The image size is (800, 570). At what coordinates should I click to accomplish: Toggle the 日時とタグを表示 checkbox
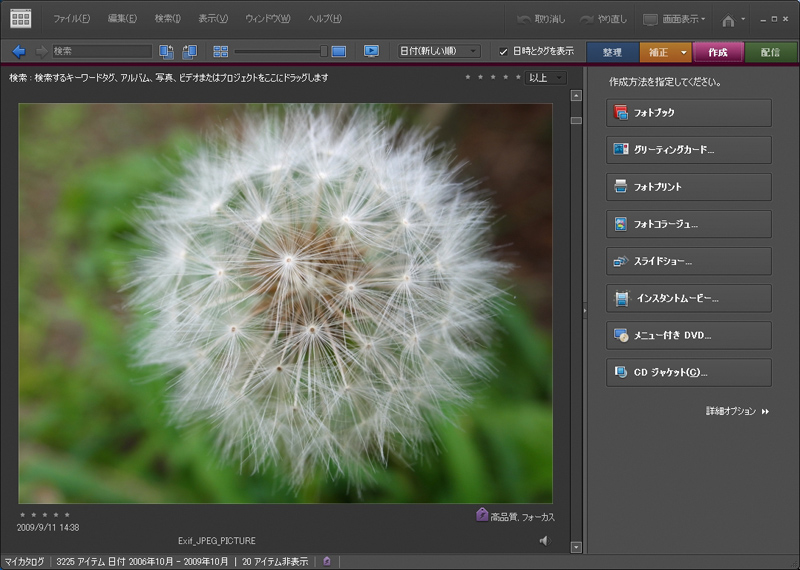[x=504, y=52]
